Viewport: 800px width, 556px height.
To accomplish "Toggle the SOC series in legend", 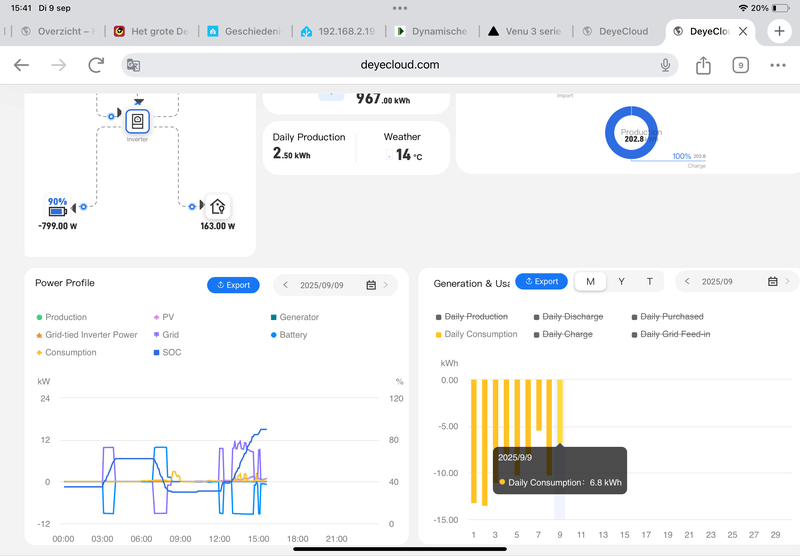I will click(167, 352).
